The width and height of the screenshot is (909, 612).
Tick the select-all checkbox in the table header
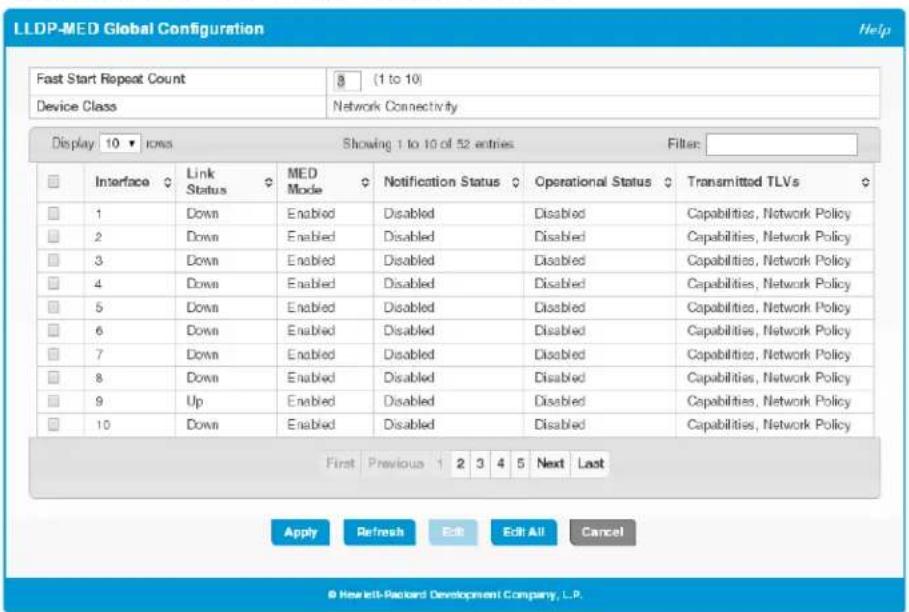pos(53,182)
